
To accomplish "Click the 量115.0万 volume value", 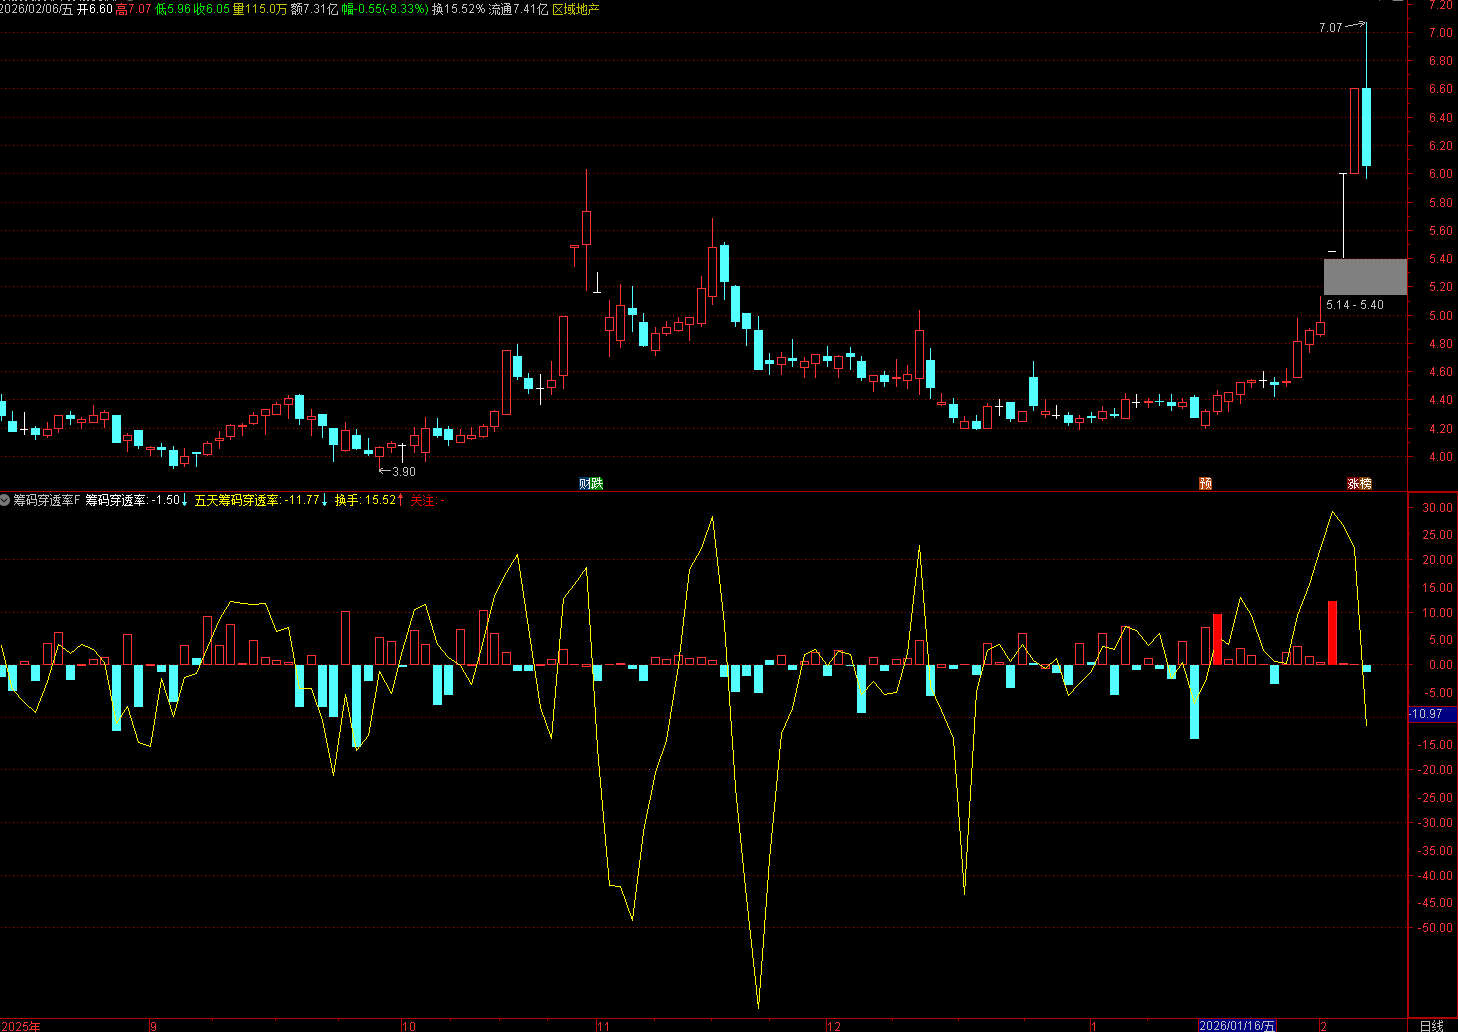I will pos(260,9).
